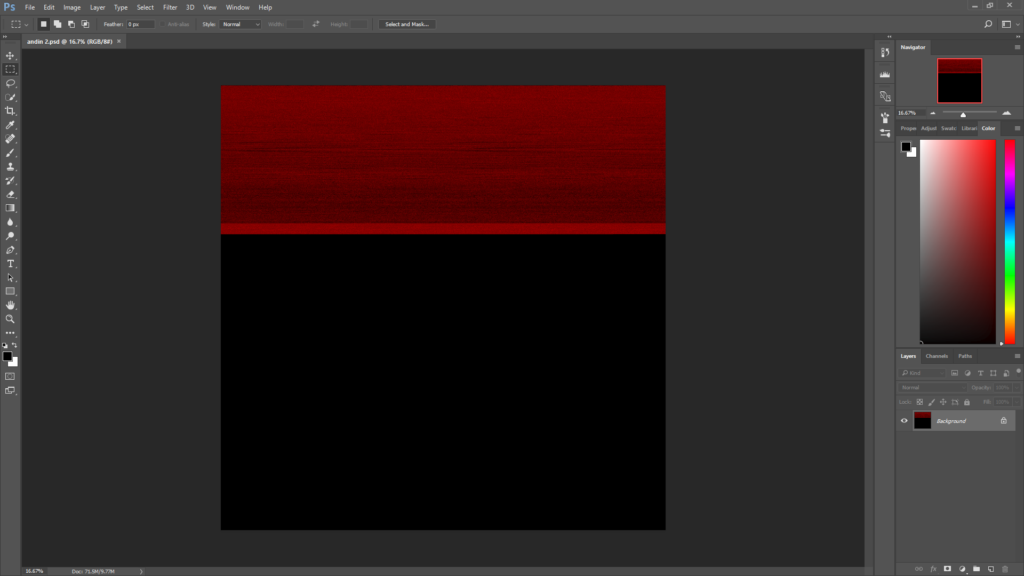The width and height of the screenshot is (1024, 576).
Task: Open the History panel icon
Action: 885,52
